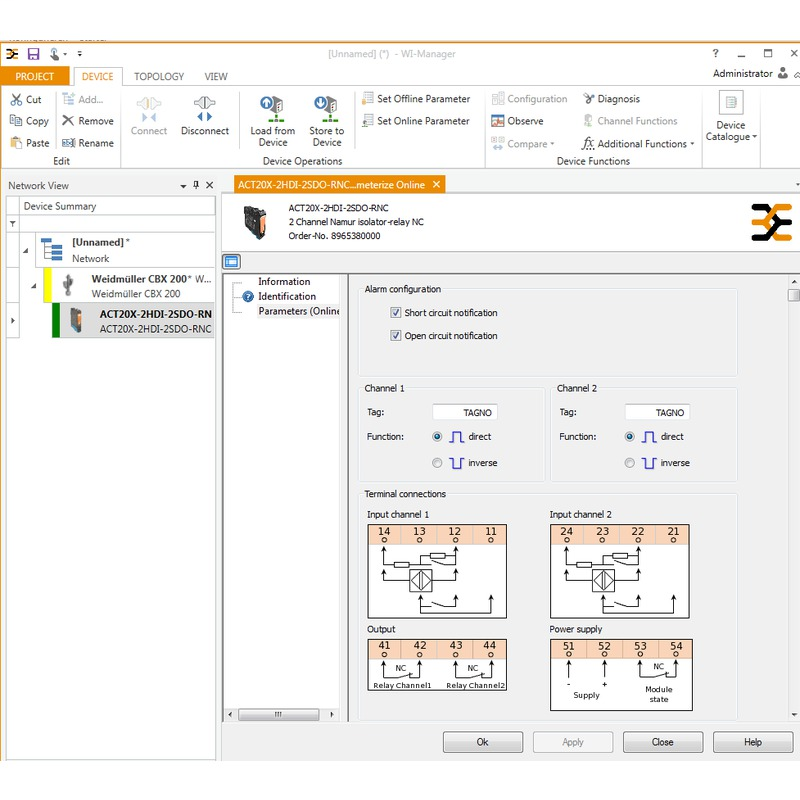800x800 pixels.
Task: Switch to the TOPOLOGY ribbon tab
Action: [159, 76]
